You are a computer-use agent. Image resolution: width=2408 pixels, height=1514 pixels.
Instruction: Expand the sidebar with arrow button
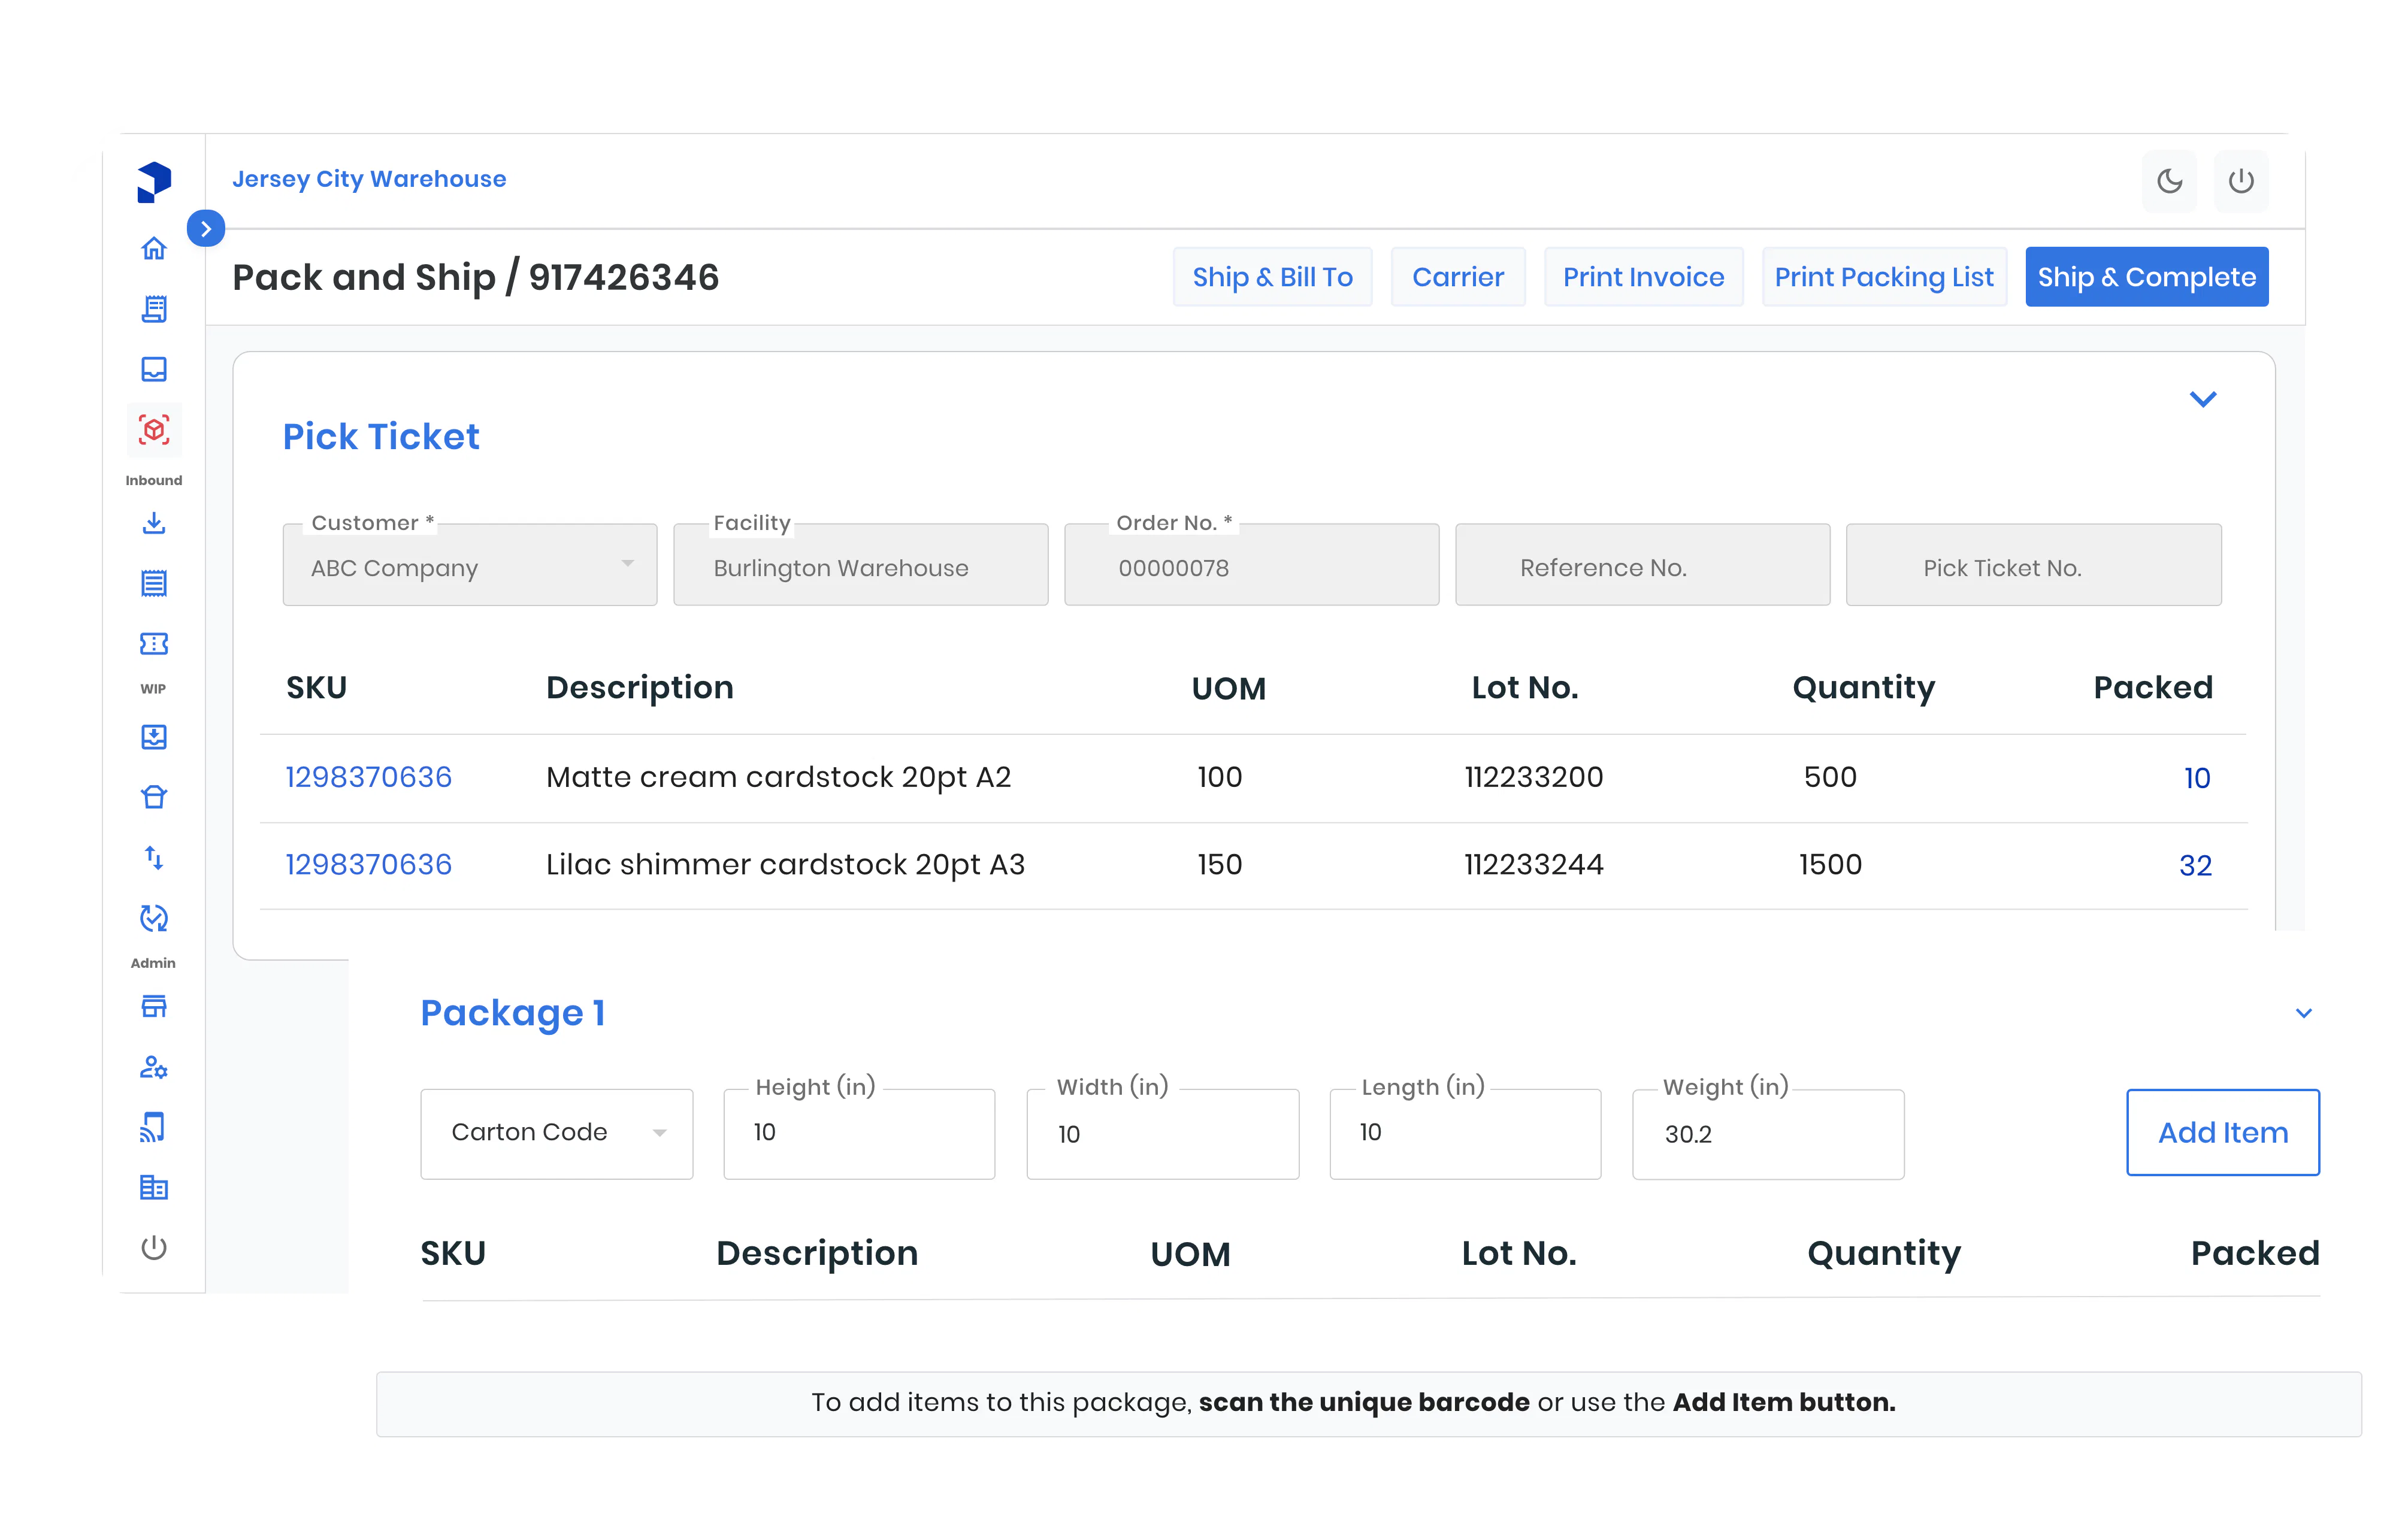(206, 229)
